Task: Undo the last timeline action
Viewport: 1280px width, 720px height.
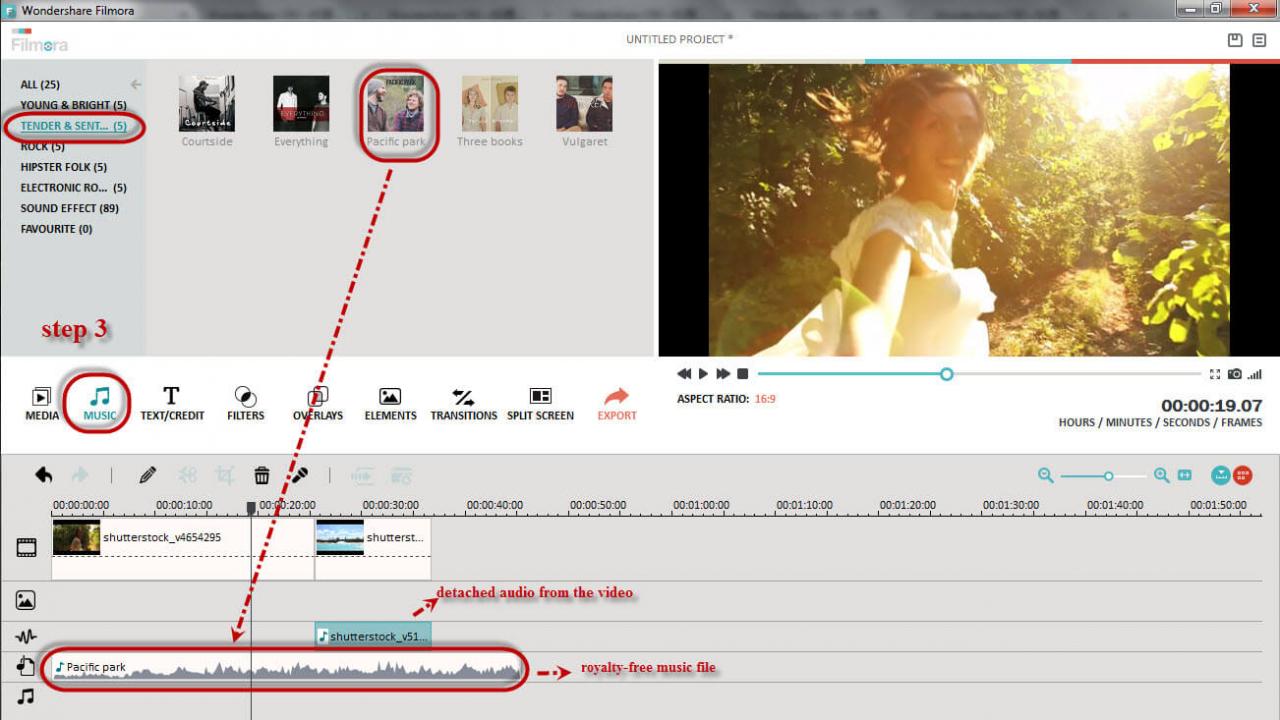Action: tap(44, 475)
